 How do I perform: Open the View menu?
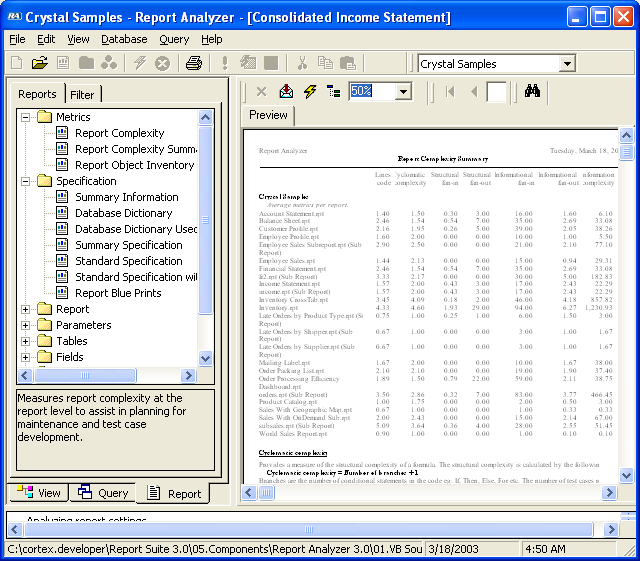[x=78, y=39]
